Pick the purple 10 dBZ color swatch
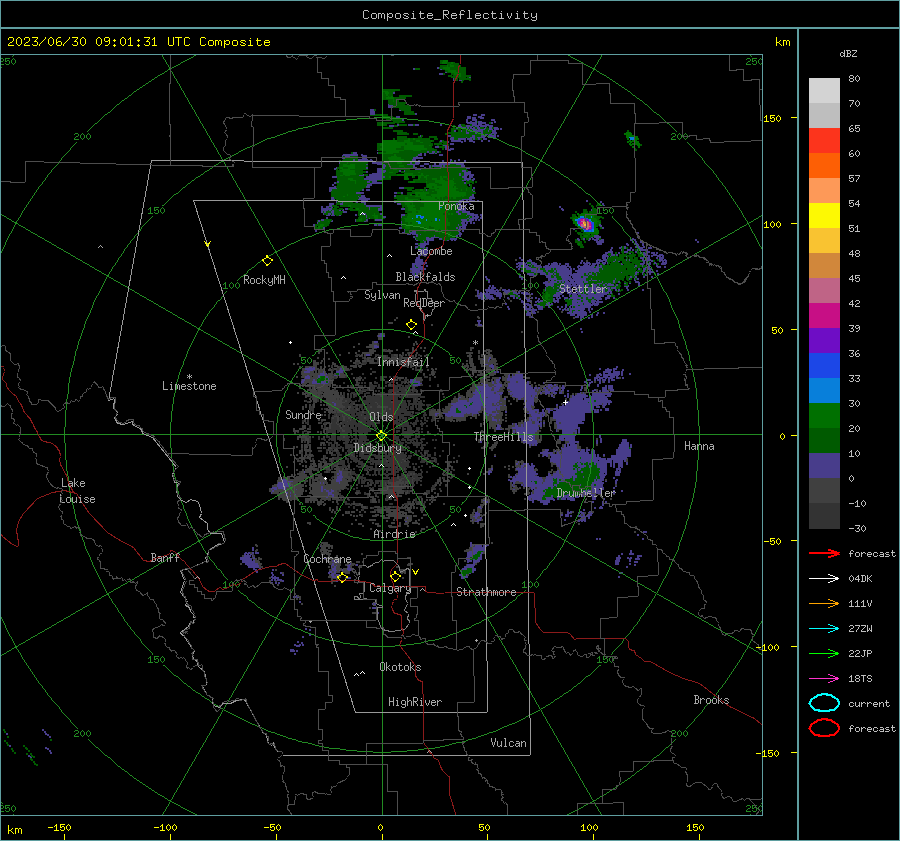The height and width of the screenshot is (841, 900). 824,466
